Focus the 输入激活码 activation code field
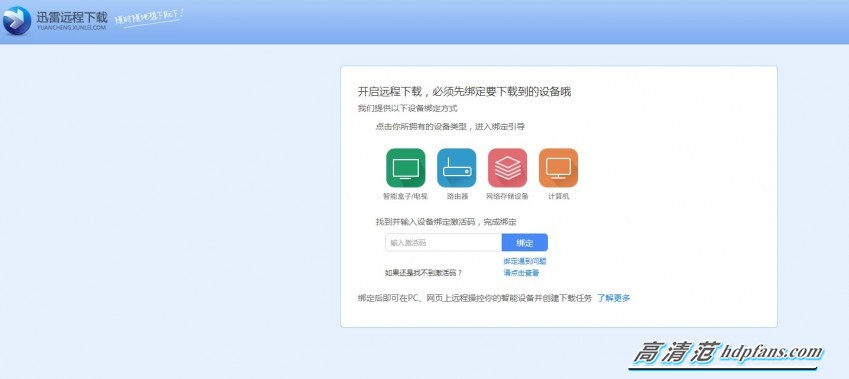 click(443, 243)
